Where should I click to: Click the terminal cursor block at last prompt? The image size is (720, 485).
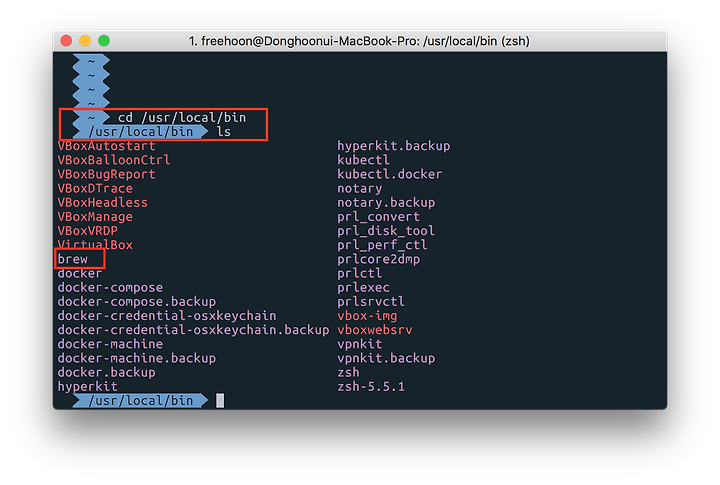[220, 400]
